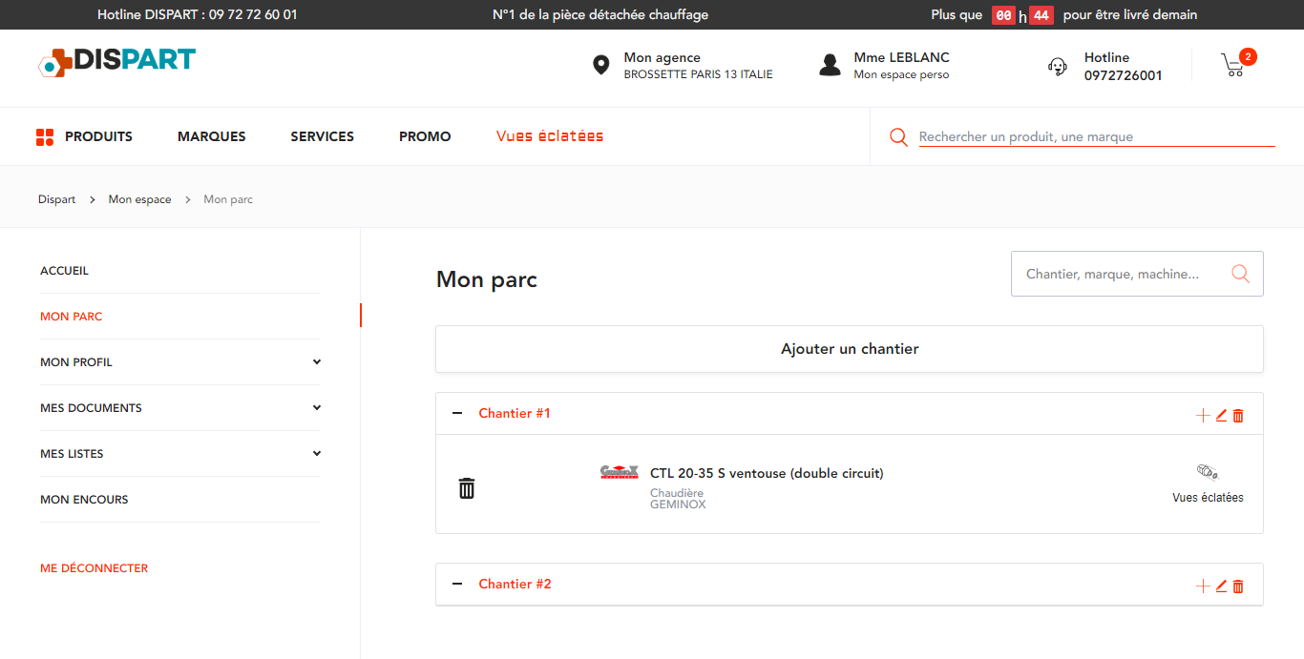Click the Mon agence location pin icon
The width and height of the screenshot is (1304, 659).
click(600, 64)
